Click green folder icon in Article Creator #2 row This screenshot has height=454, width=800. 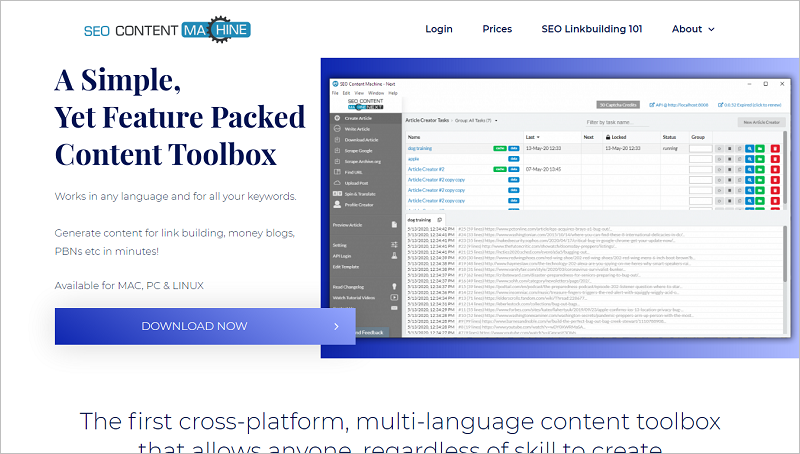(x=760, y=169)
